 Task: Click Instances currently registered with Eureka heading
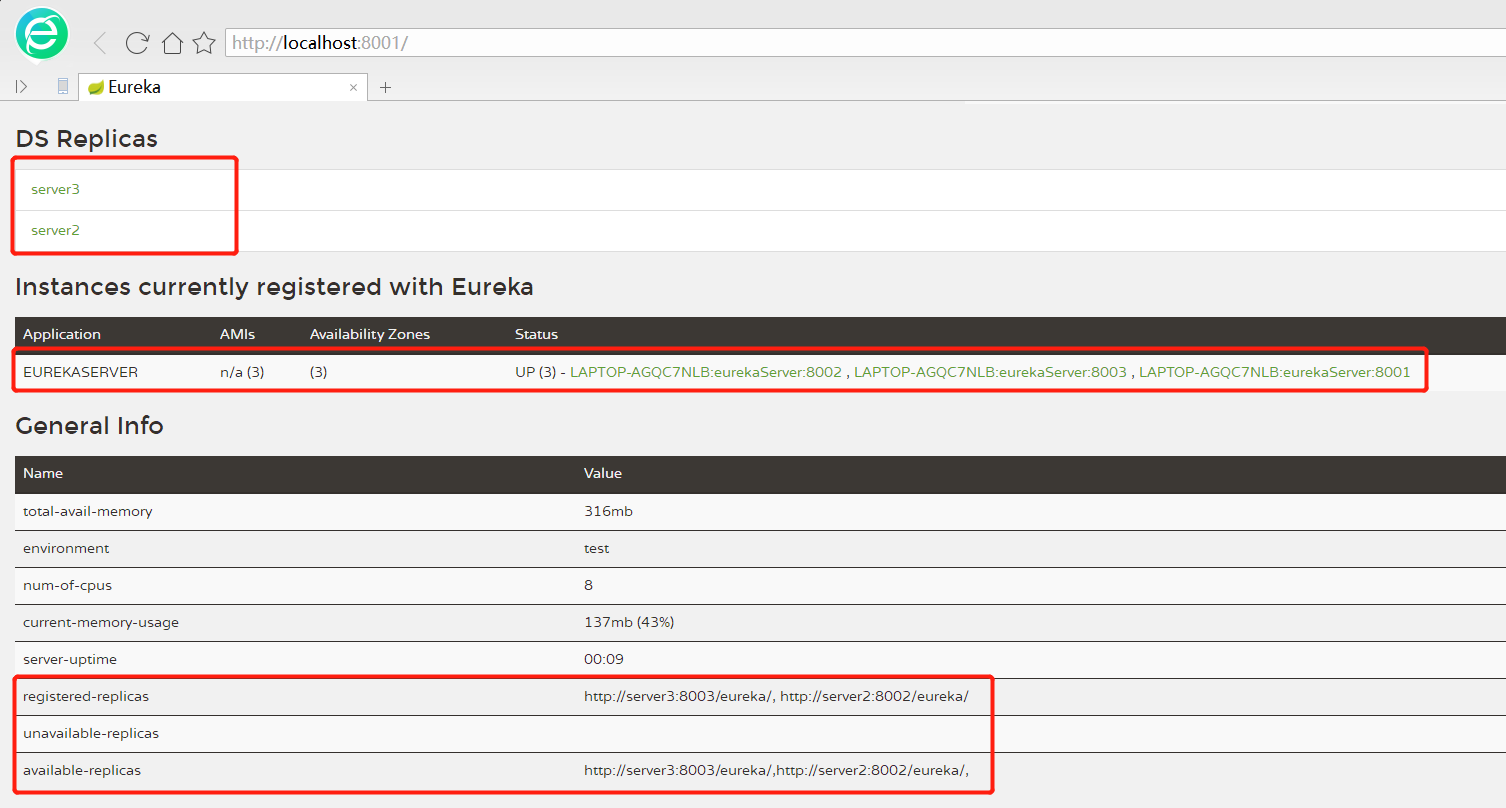point(274,288)
